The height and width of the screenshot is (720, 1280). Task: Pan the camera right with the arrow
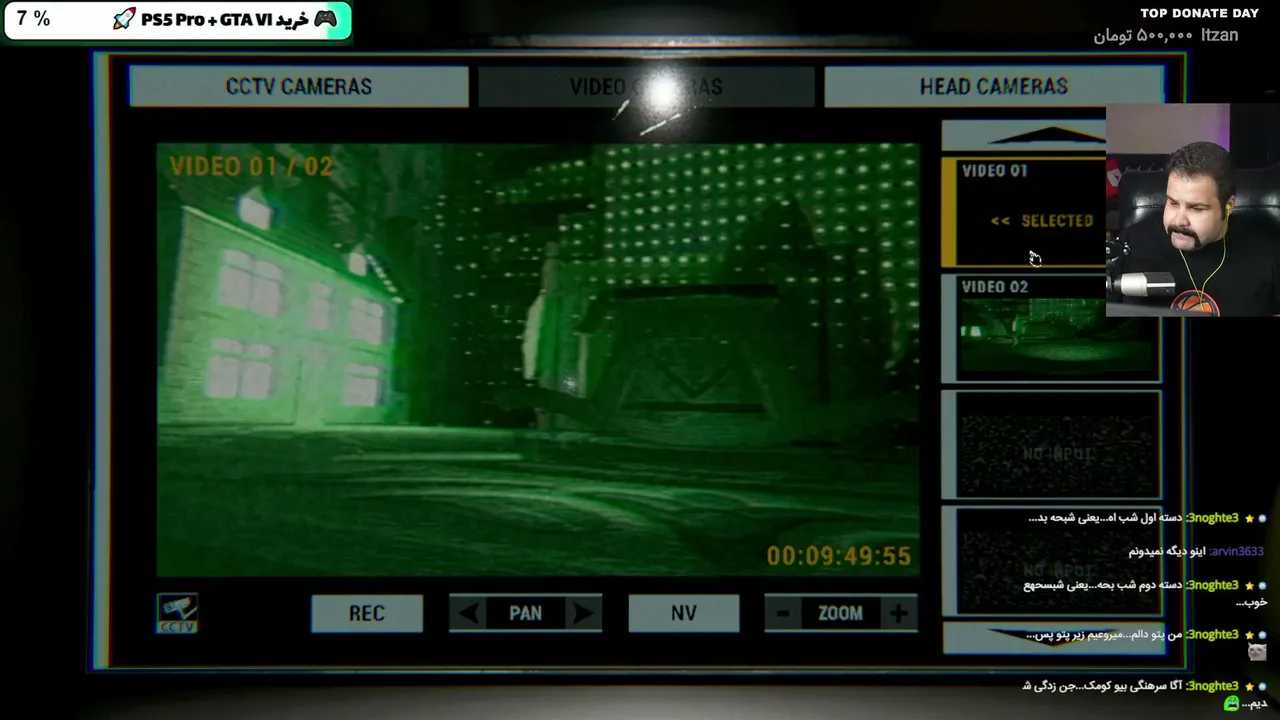coord(582,614)
